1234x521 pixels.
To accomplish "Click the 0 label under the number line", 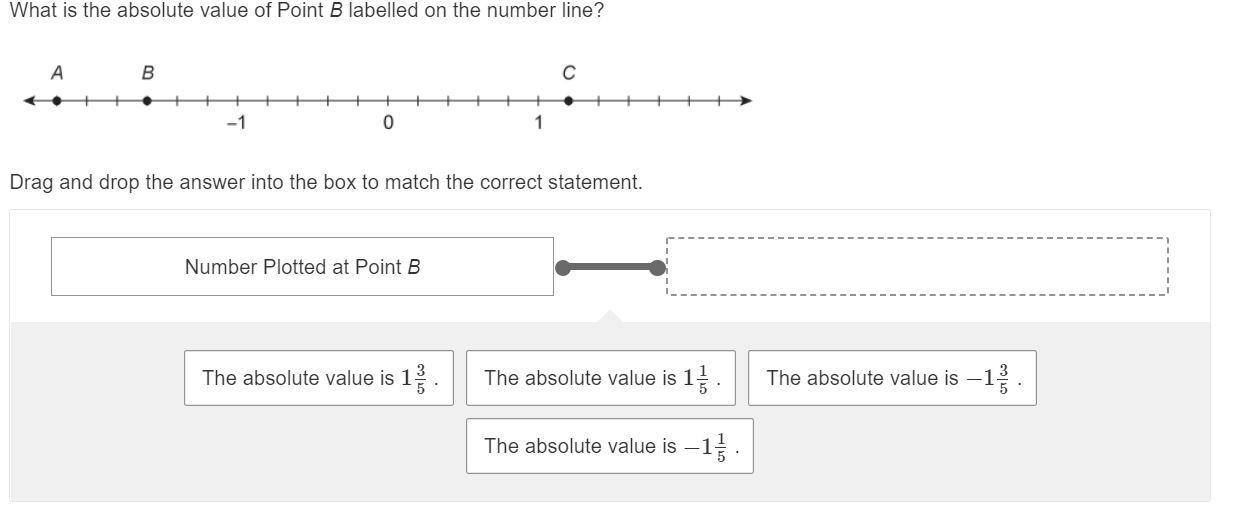I will [x=388, y=123].
